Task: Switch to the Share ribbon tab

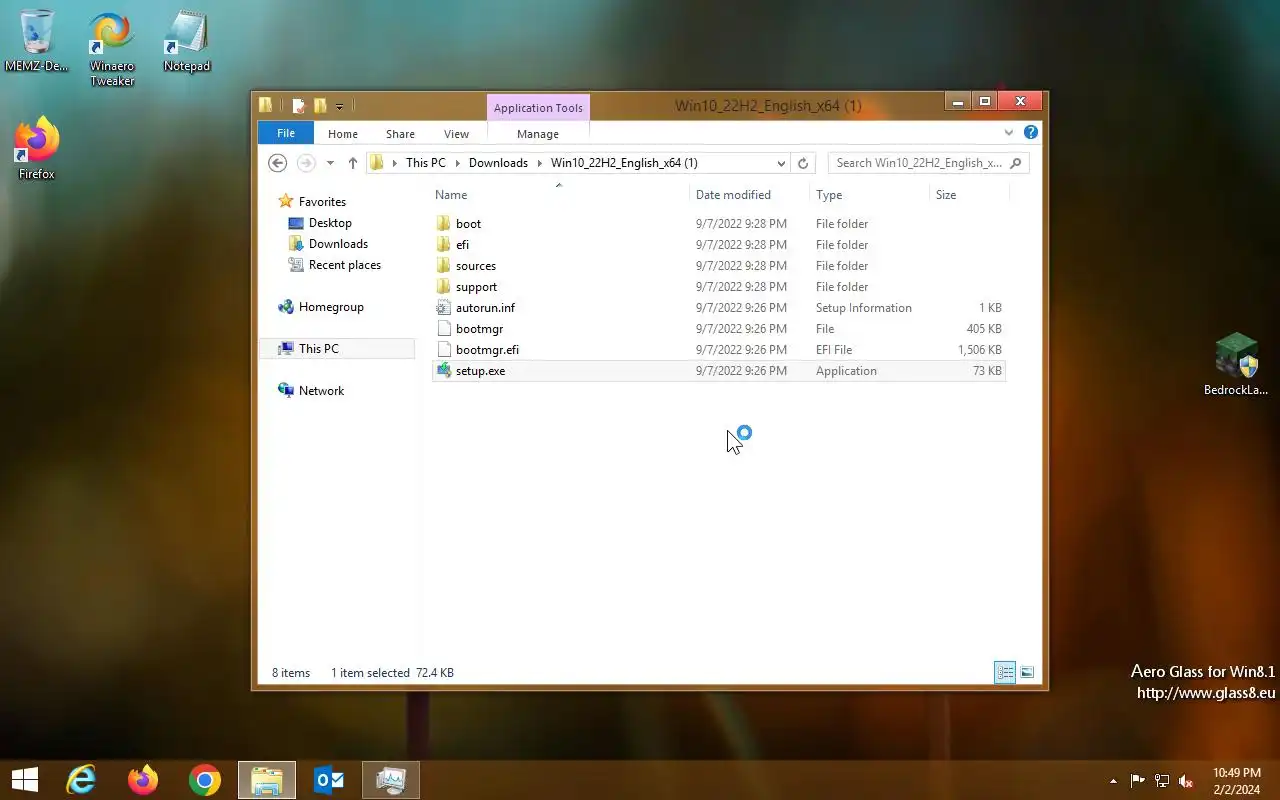Action: click(x=400, y=134)
